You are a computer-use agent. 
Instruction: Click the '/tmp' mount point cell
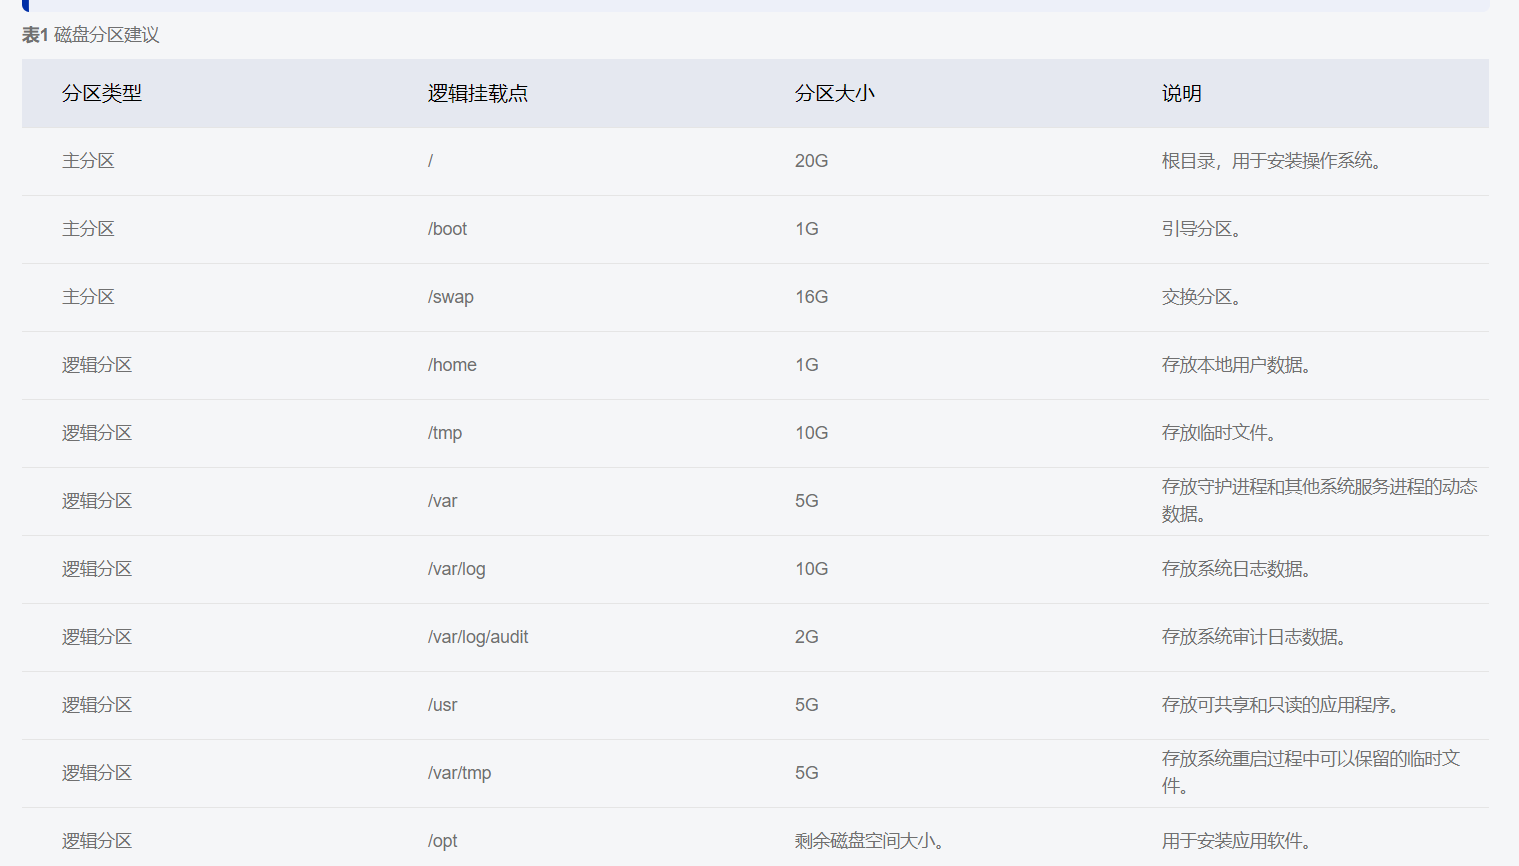pyautogui.click(x=445, y=433)
